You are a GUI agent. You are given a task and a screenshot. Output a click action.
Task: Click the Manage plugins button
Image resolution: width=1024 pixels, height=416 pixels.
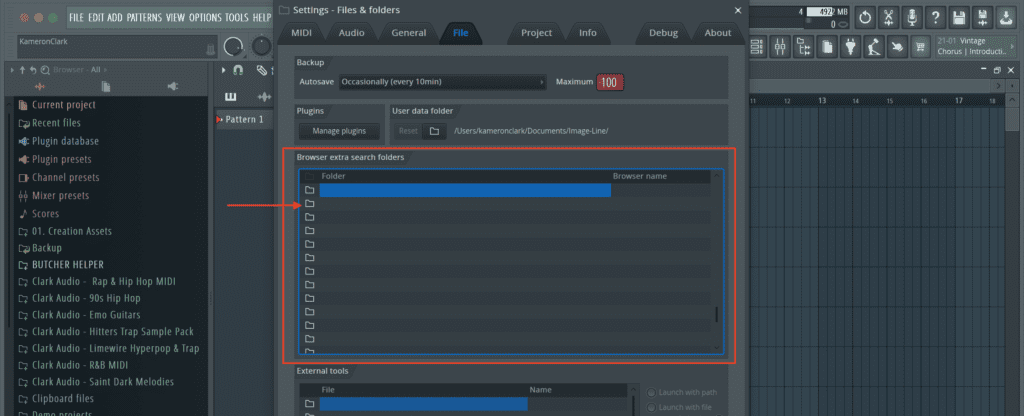point(338,131)
